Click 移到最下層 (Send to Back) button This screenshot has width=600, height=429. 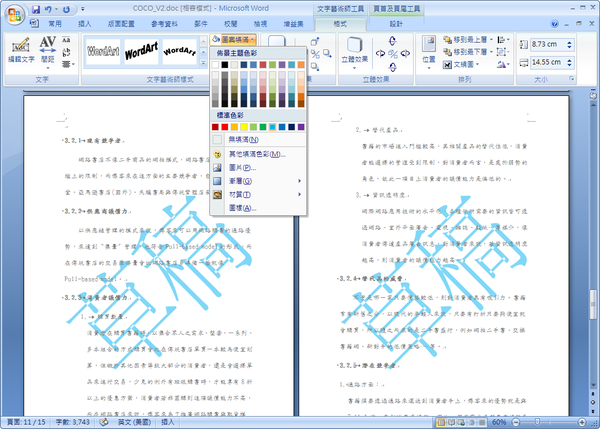[x=468, y=52]
